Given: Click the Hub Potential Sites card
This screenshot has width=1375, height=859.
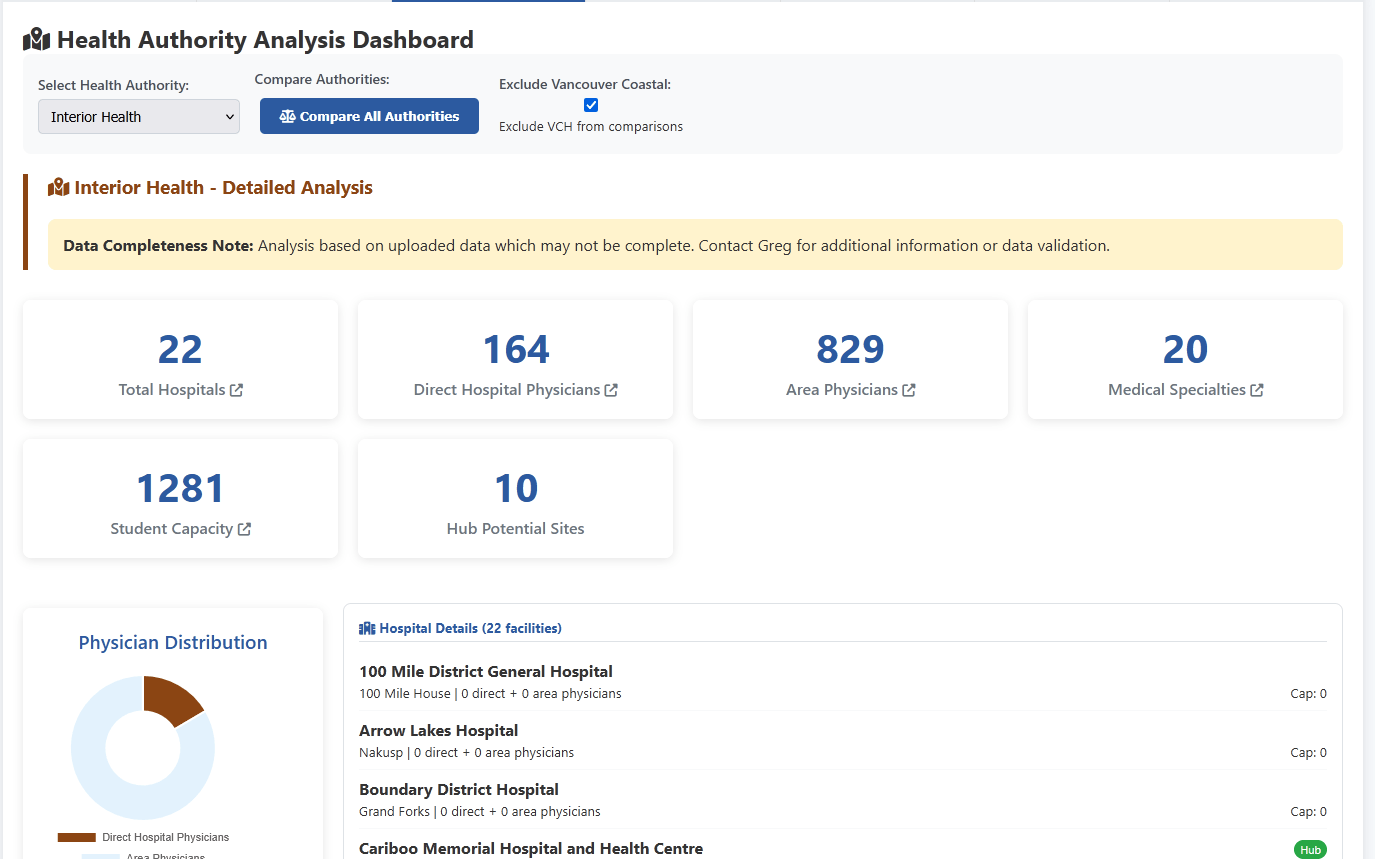Looking at the screenshot, I should (515, 498).
